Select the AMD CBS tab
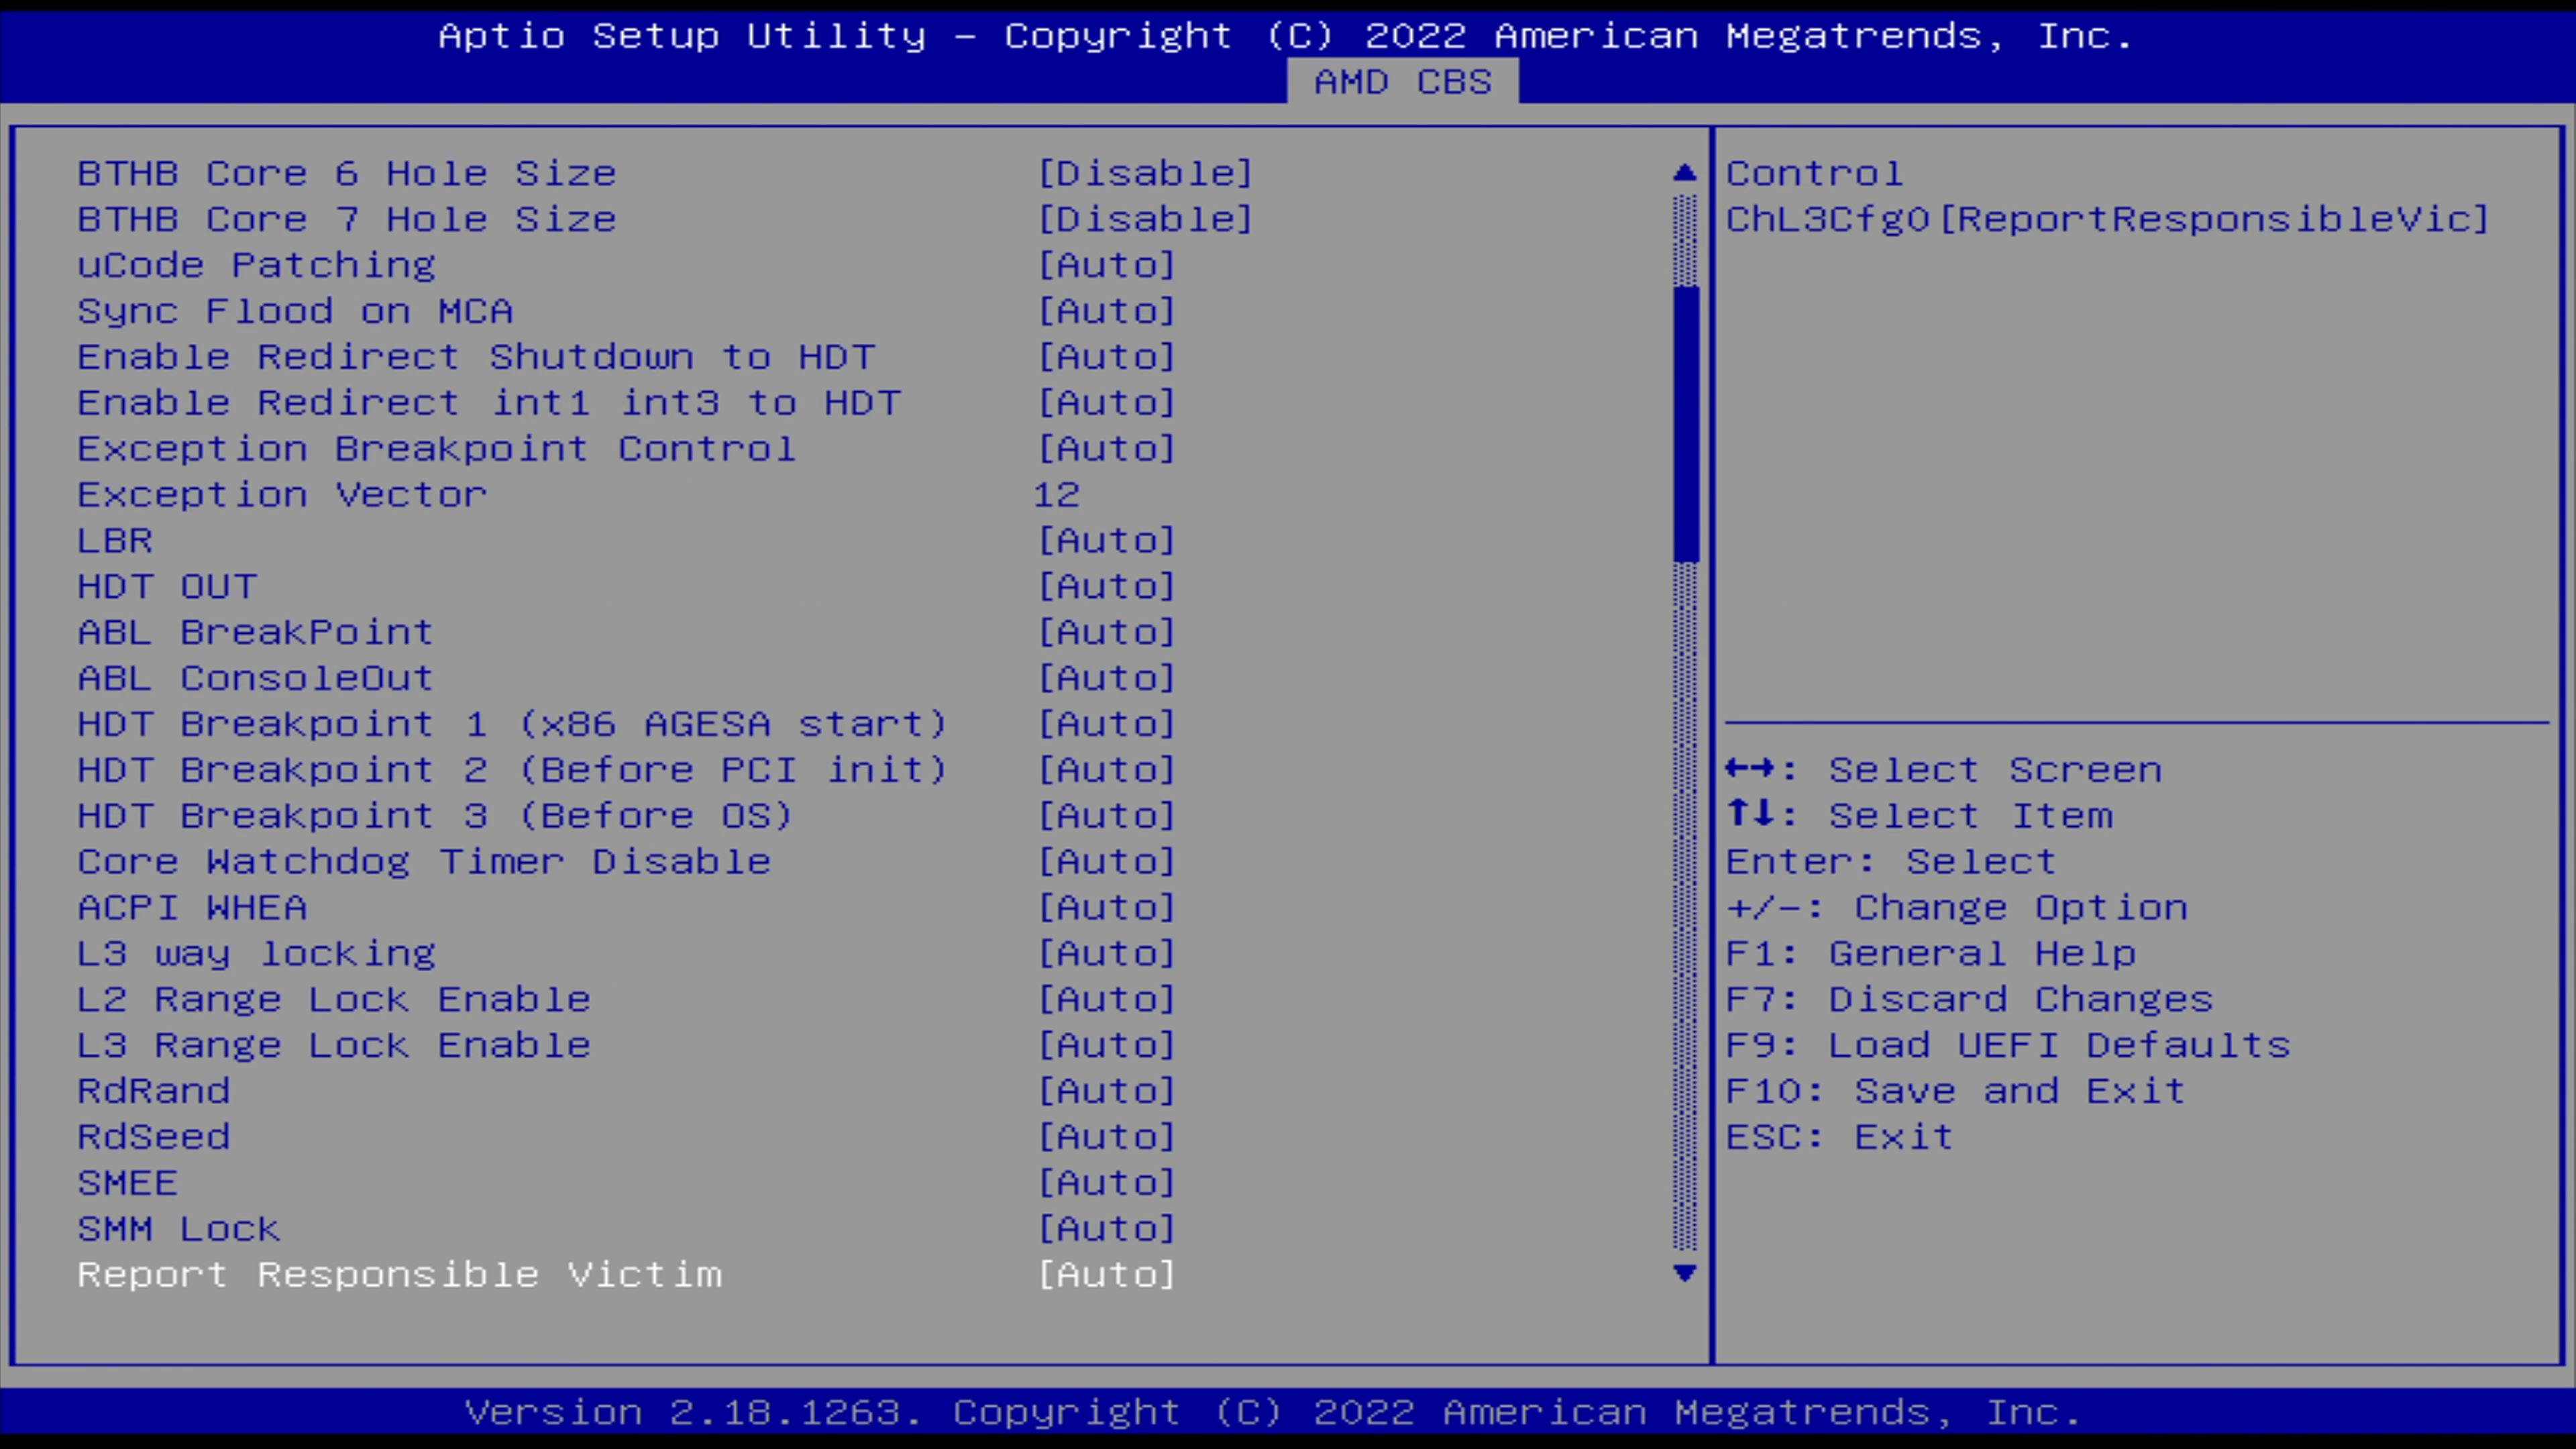Viewport: 2576px width, 1449px height. pos(1402,81)
